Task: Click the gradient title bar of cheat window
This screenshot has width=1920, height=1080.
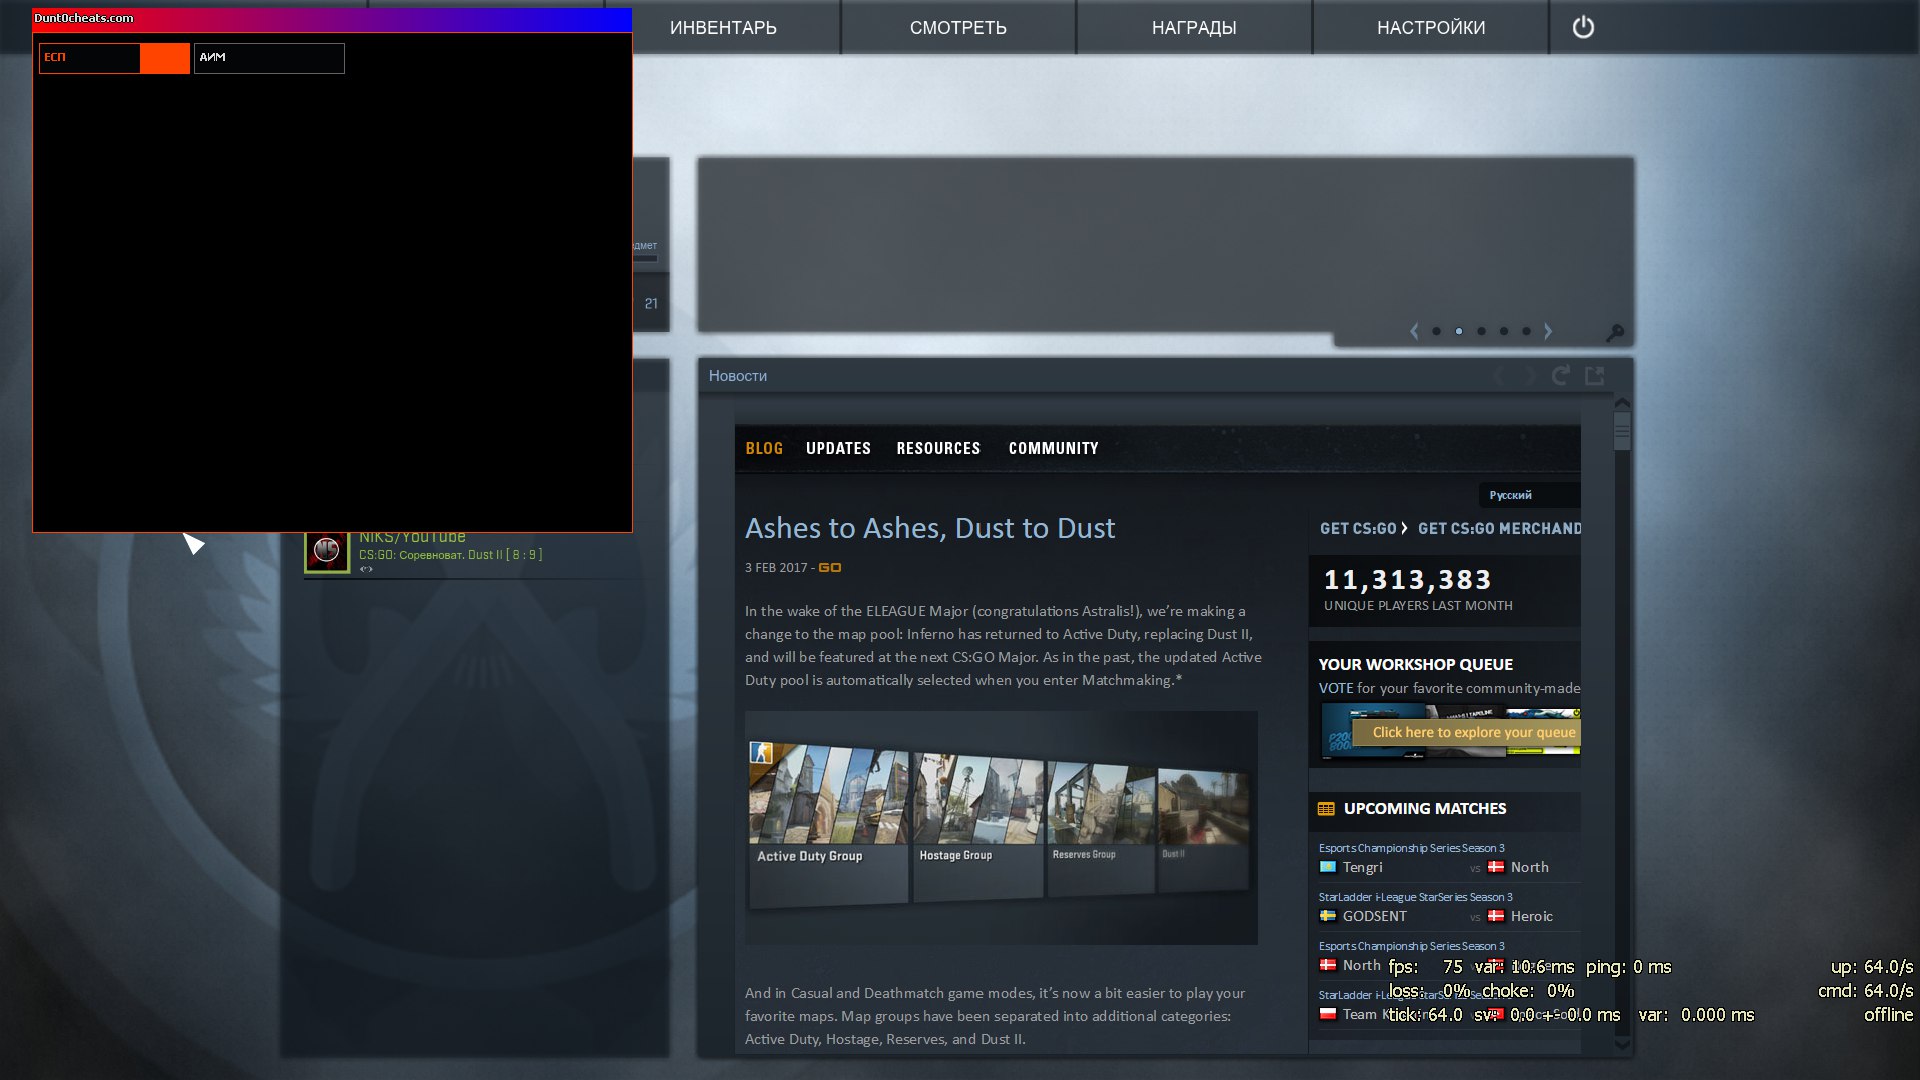Action: pyautogui.click(x=332, y=18)
